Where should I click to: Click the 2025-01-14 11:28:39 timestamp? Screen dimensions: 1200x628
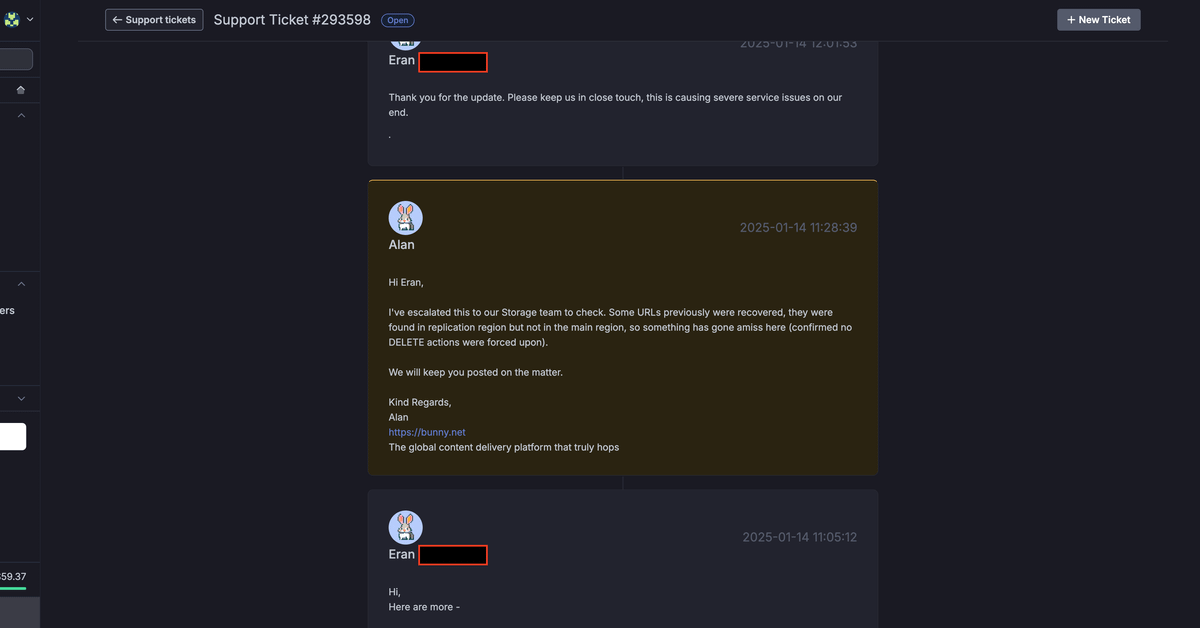798,228
